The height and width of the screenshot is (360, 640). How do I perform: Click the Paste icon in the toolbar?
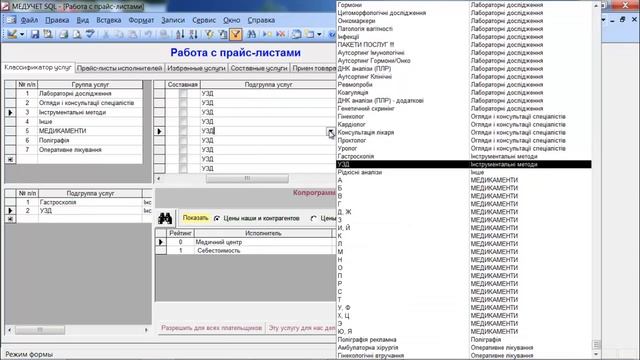click(133, 35)
